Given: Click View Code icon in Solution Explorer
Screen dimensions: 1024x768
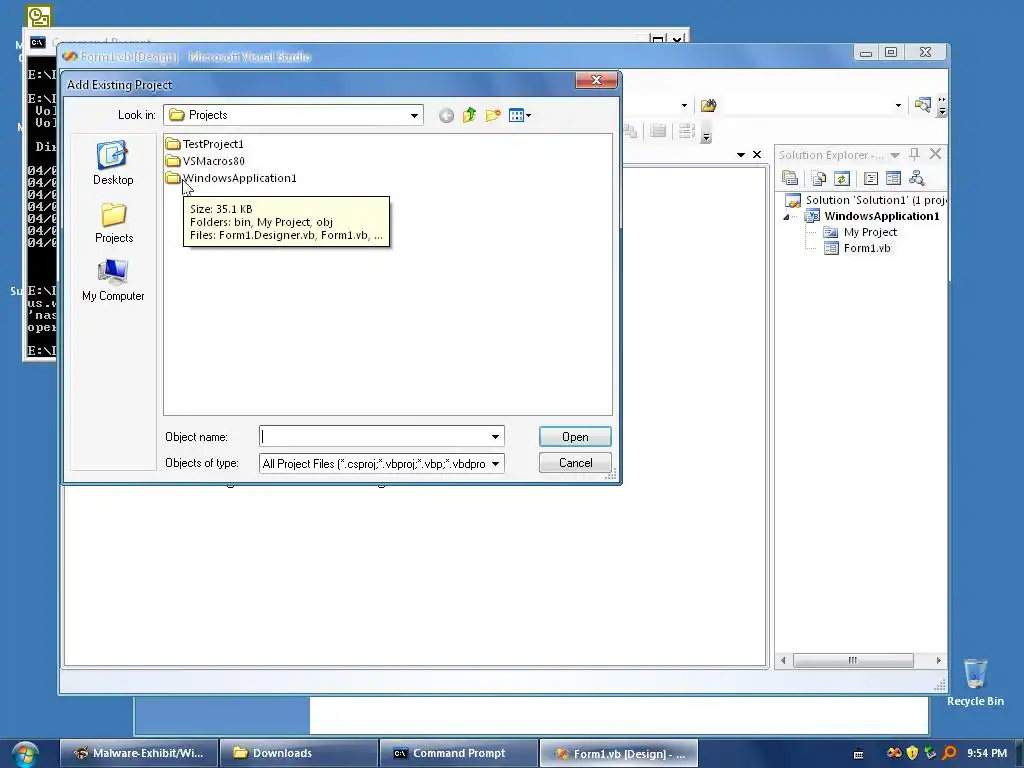Looking at the screenshot, I should coord(871,178).
